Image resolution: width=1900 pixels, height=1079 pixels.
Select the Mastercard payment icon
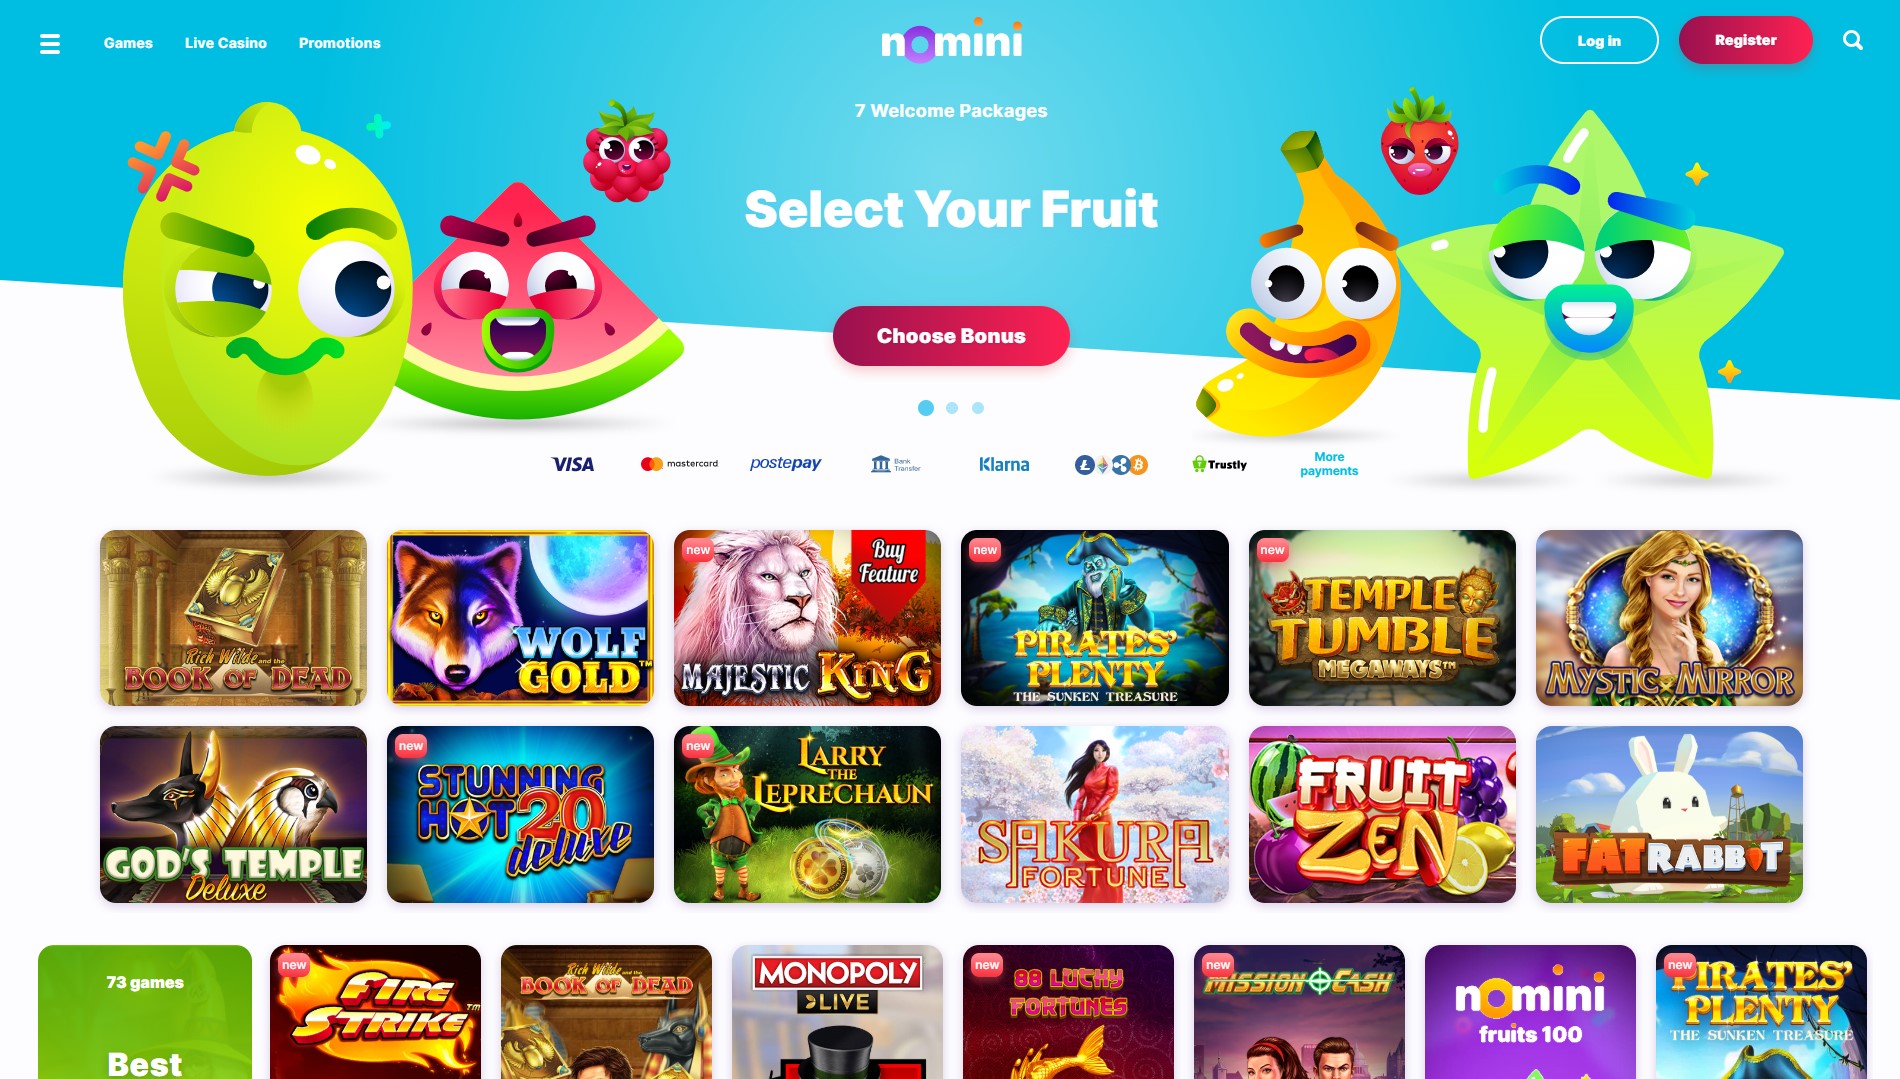679,464
